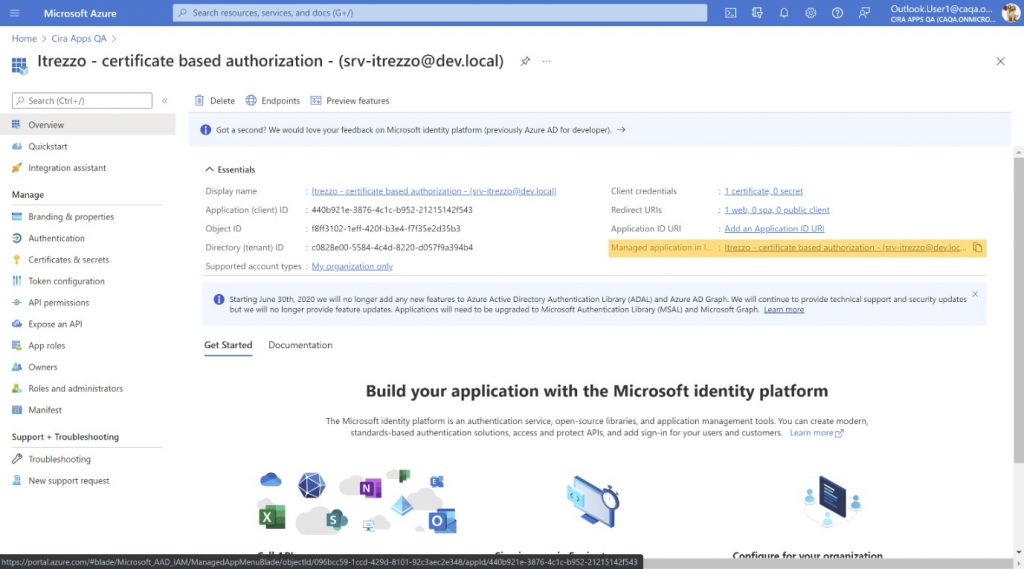Open the Help question mark icon
This screenshot has width=1024, height=569.
(837, 13)
